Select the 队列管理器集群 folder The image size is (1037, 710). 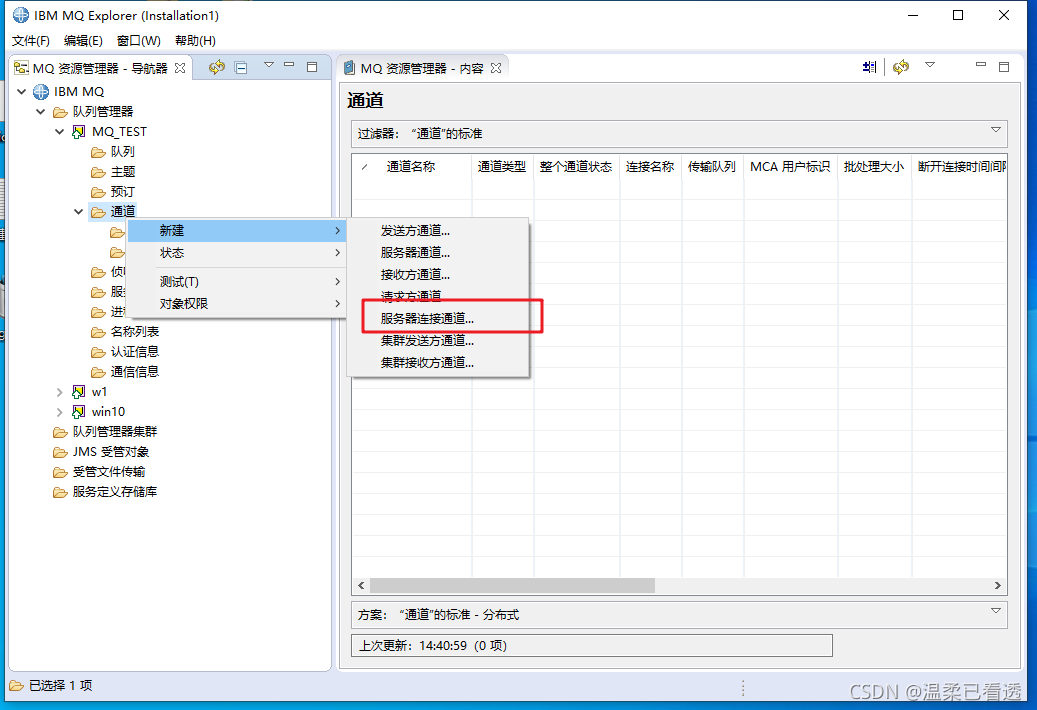(105, 432)
